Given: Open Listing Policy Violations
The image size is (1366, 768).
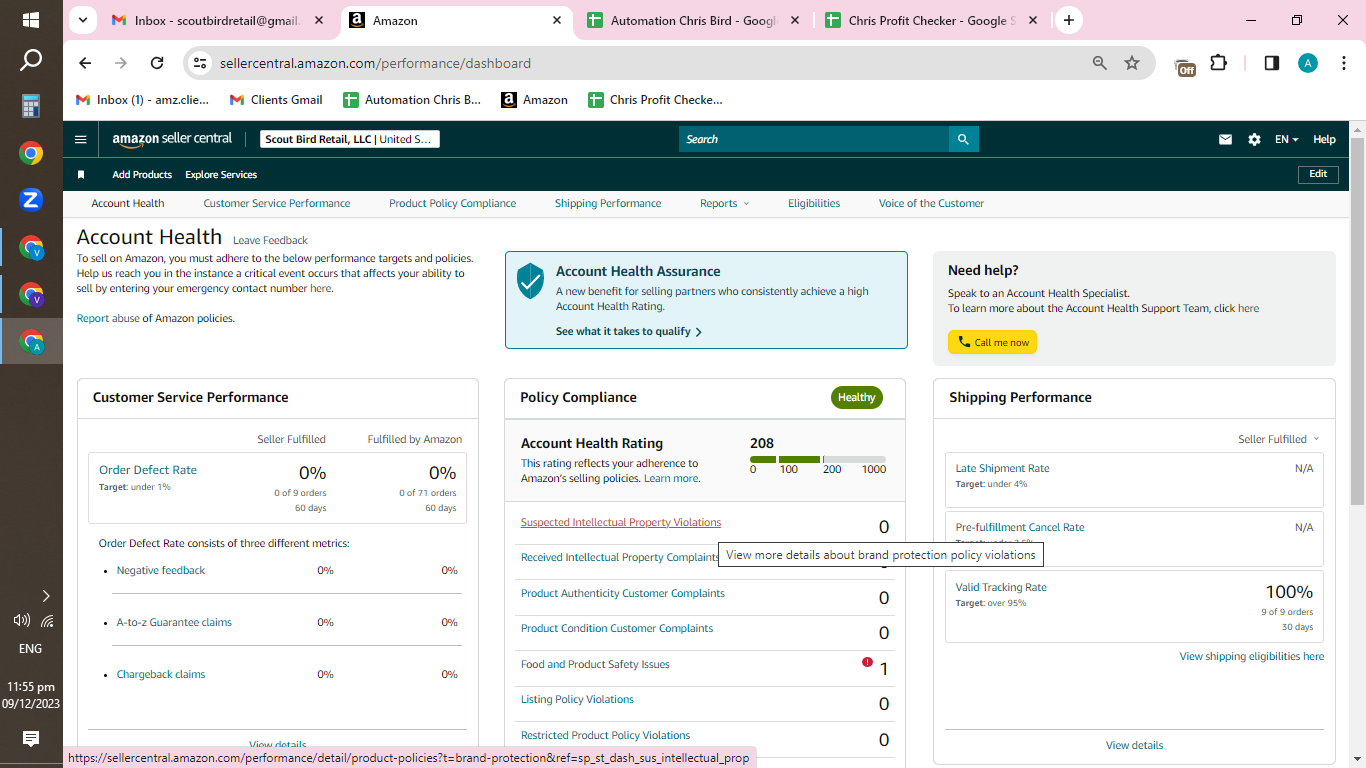Looking at the screenshot, I should [577, 699].
